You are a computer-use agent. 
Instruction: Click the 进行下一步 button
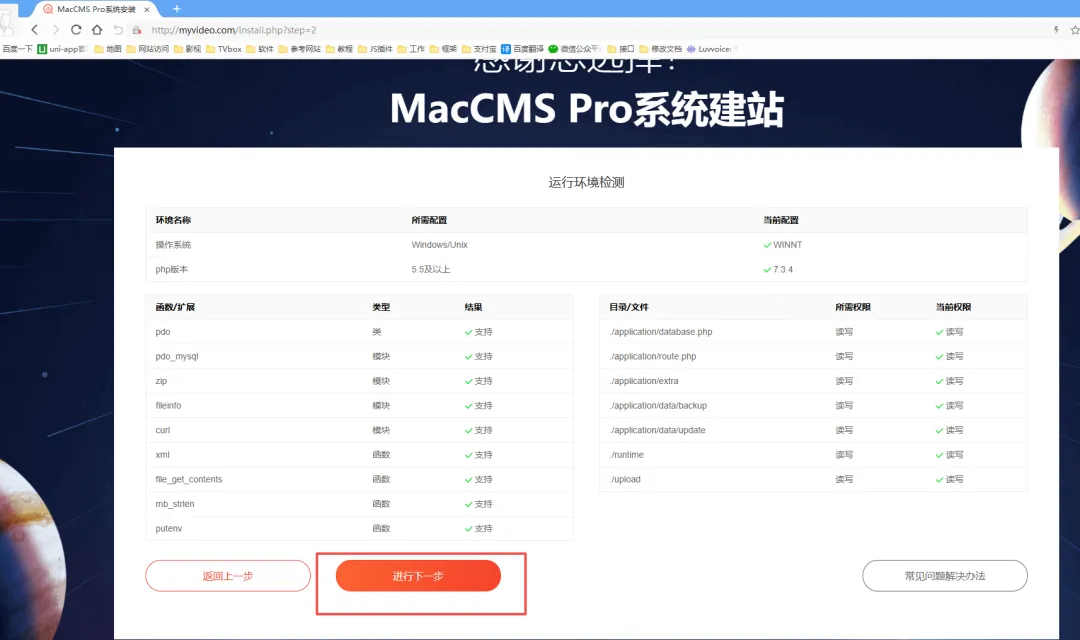(x=418, y=576)
